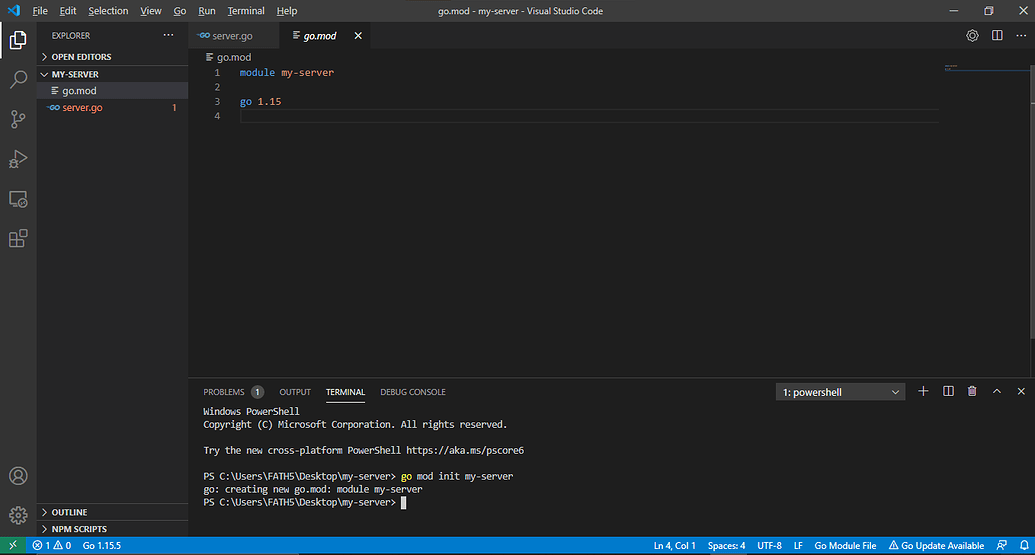Click the Explorer views and more actions ellipsis
The width and height of the screenshot is (1035, 555).
[168, 35]
